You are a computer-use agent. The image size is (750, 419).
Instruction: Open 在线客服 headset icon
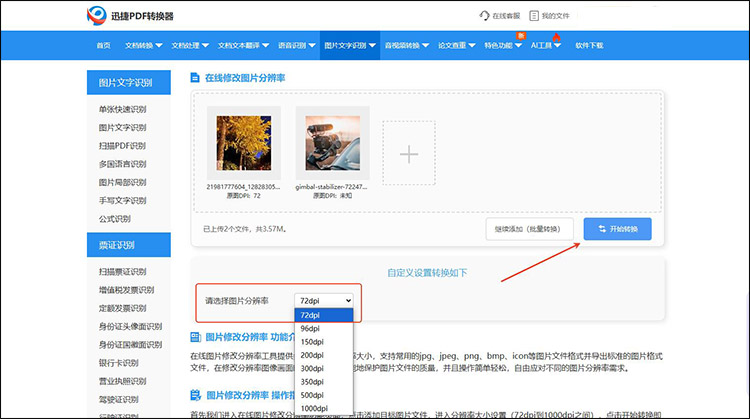coord(484,16)
